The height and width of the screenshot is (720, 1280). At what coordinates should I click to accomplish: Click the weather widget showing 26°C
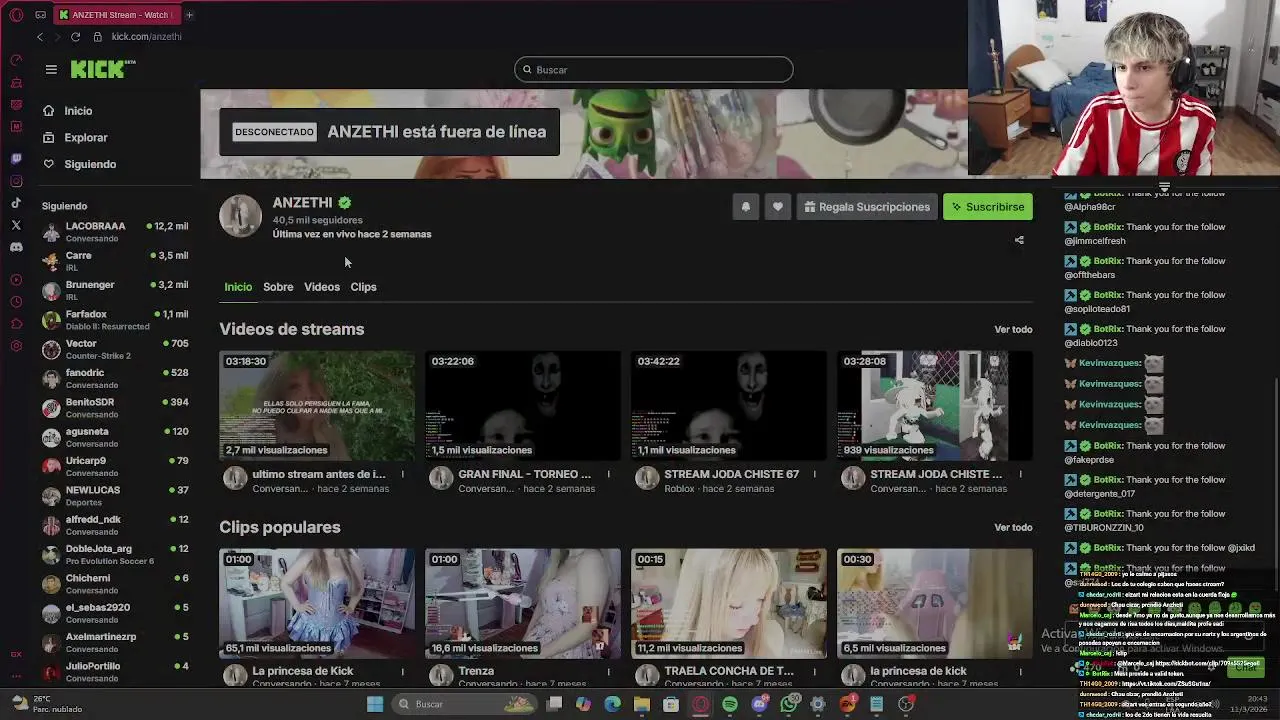click(45, 704)
